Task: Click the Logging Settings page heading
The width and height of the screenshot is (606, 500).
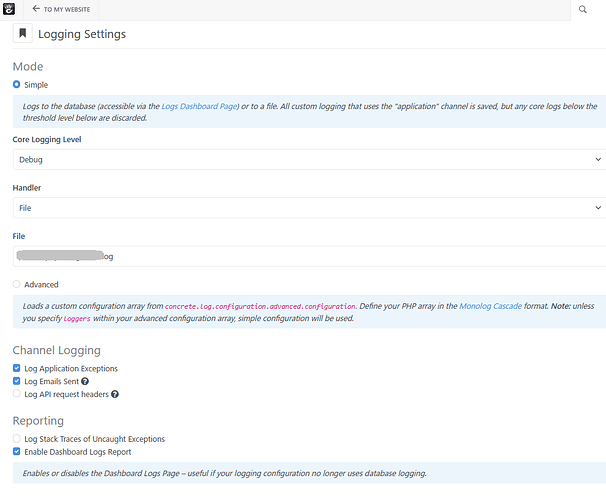Action: [82, 34]
